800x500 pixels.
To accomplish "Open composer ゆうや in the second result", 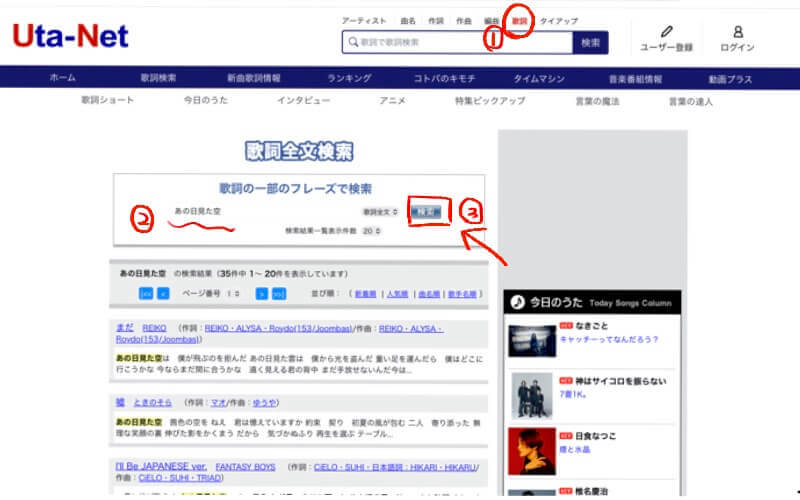I will pyautogui.click(x=264, y=403).
